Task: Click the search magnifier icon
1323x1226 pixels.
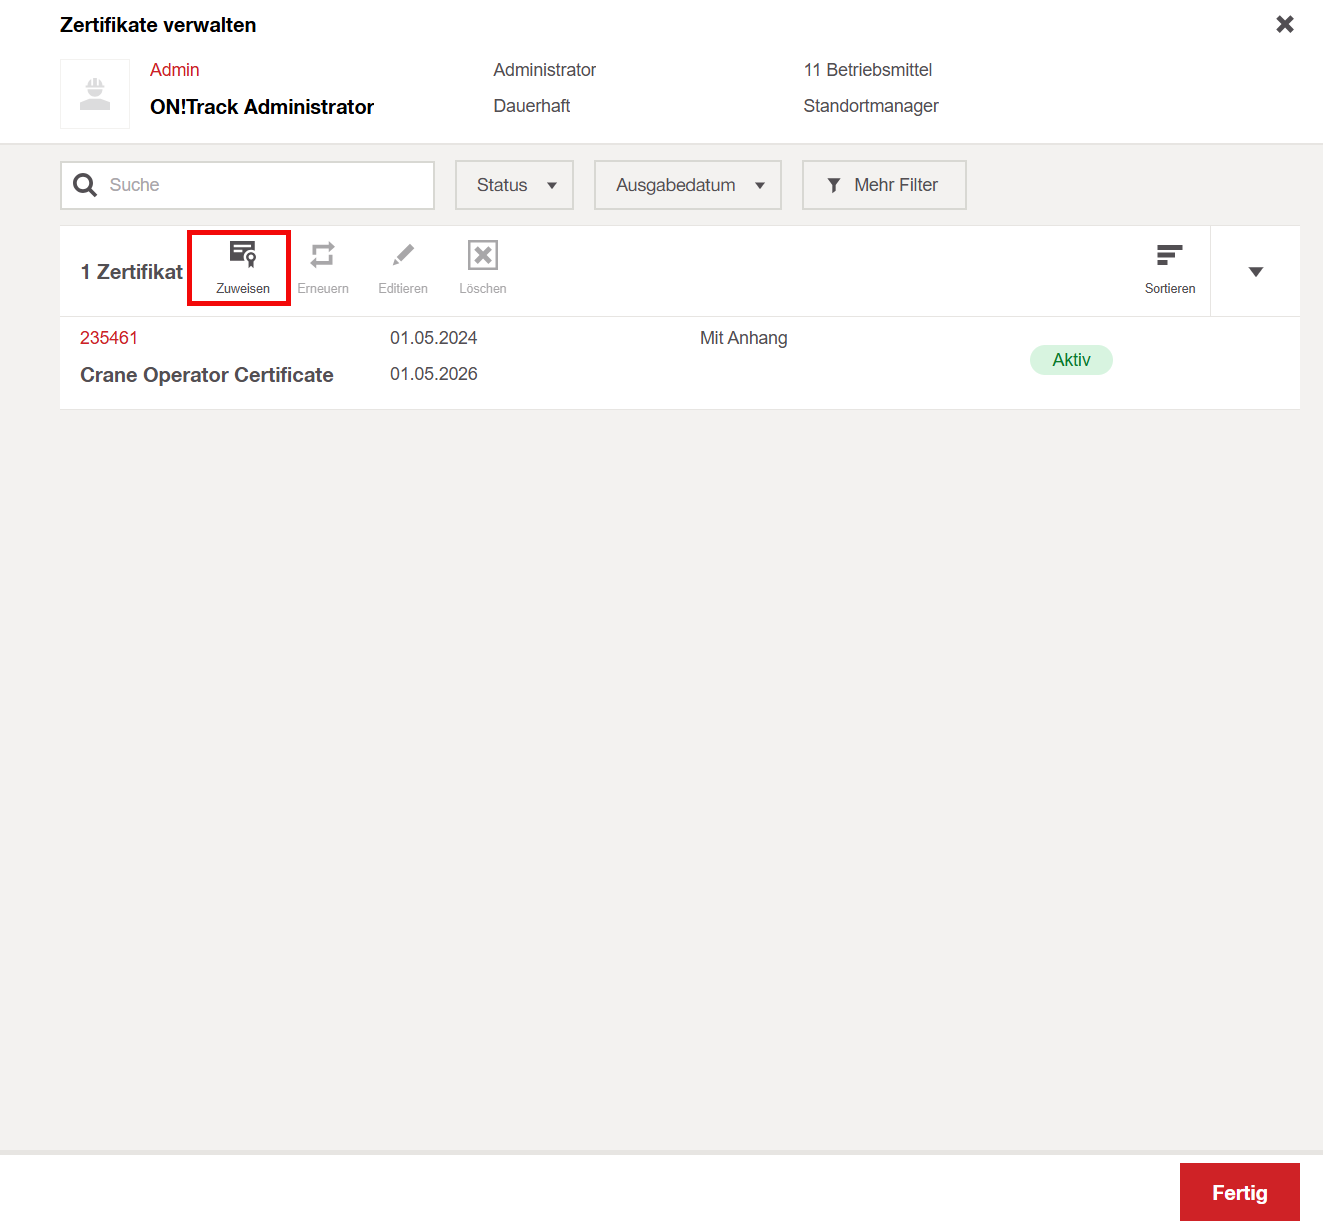Action: coord(86,185)
